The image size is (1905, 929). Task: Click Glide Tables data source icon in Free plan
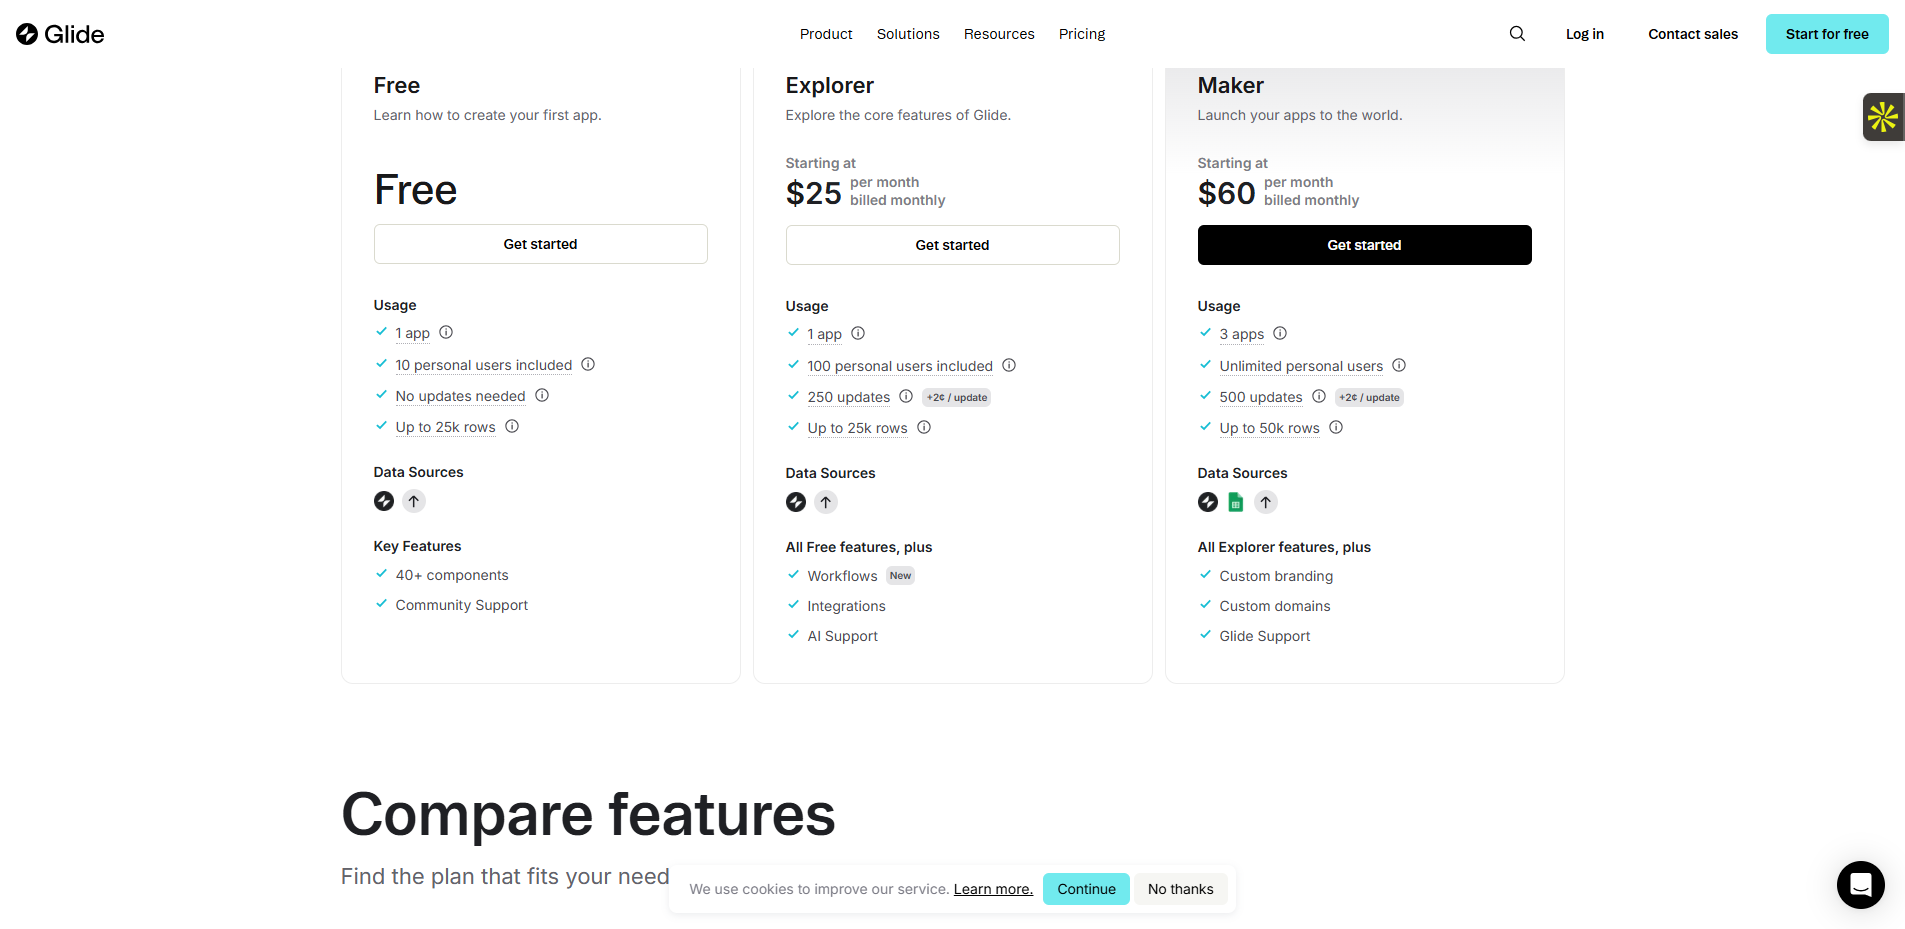click(384, 501)
